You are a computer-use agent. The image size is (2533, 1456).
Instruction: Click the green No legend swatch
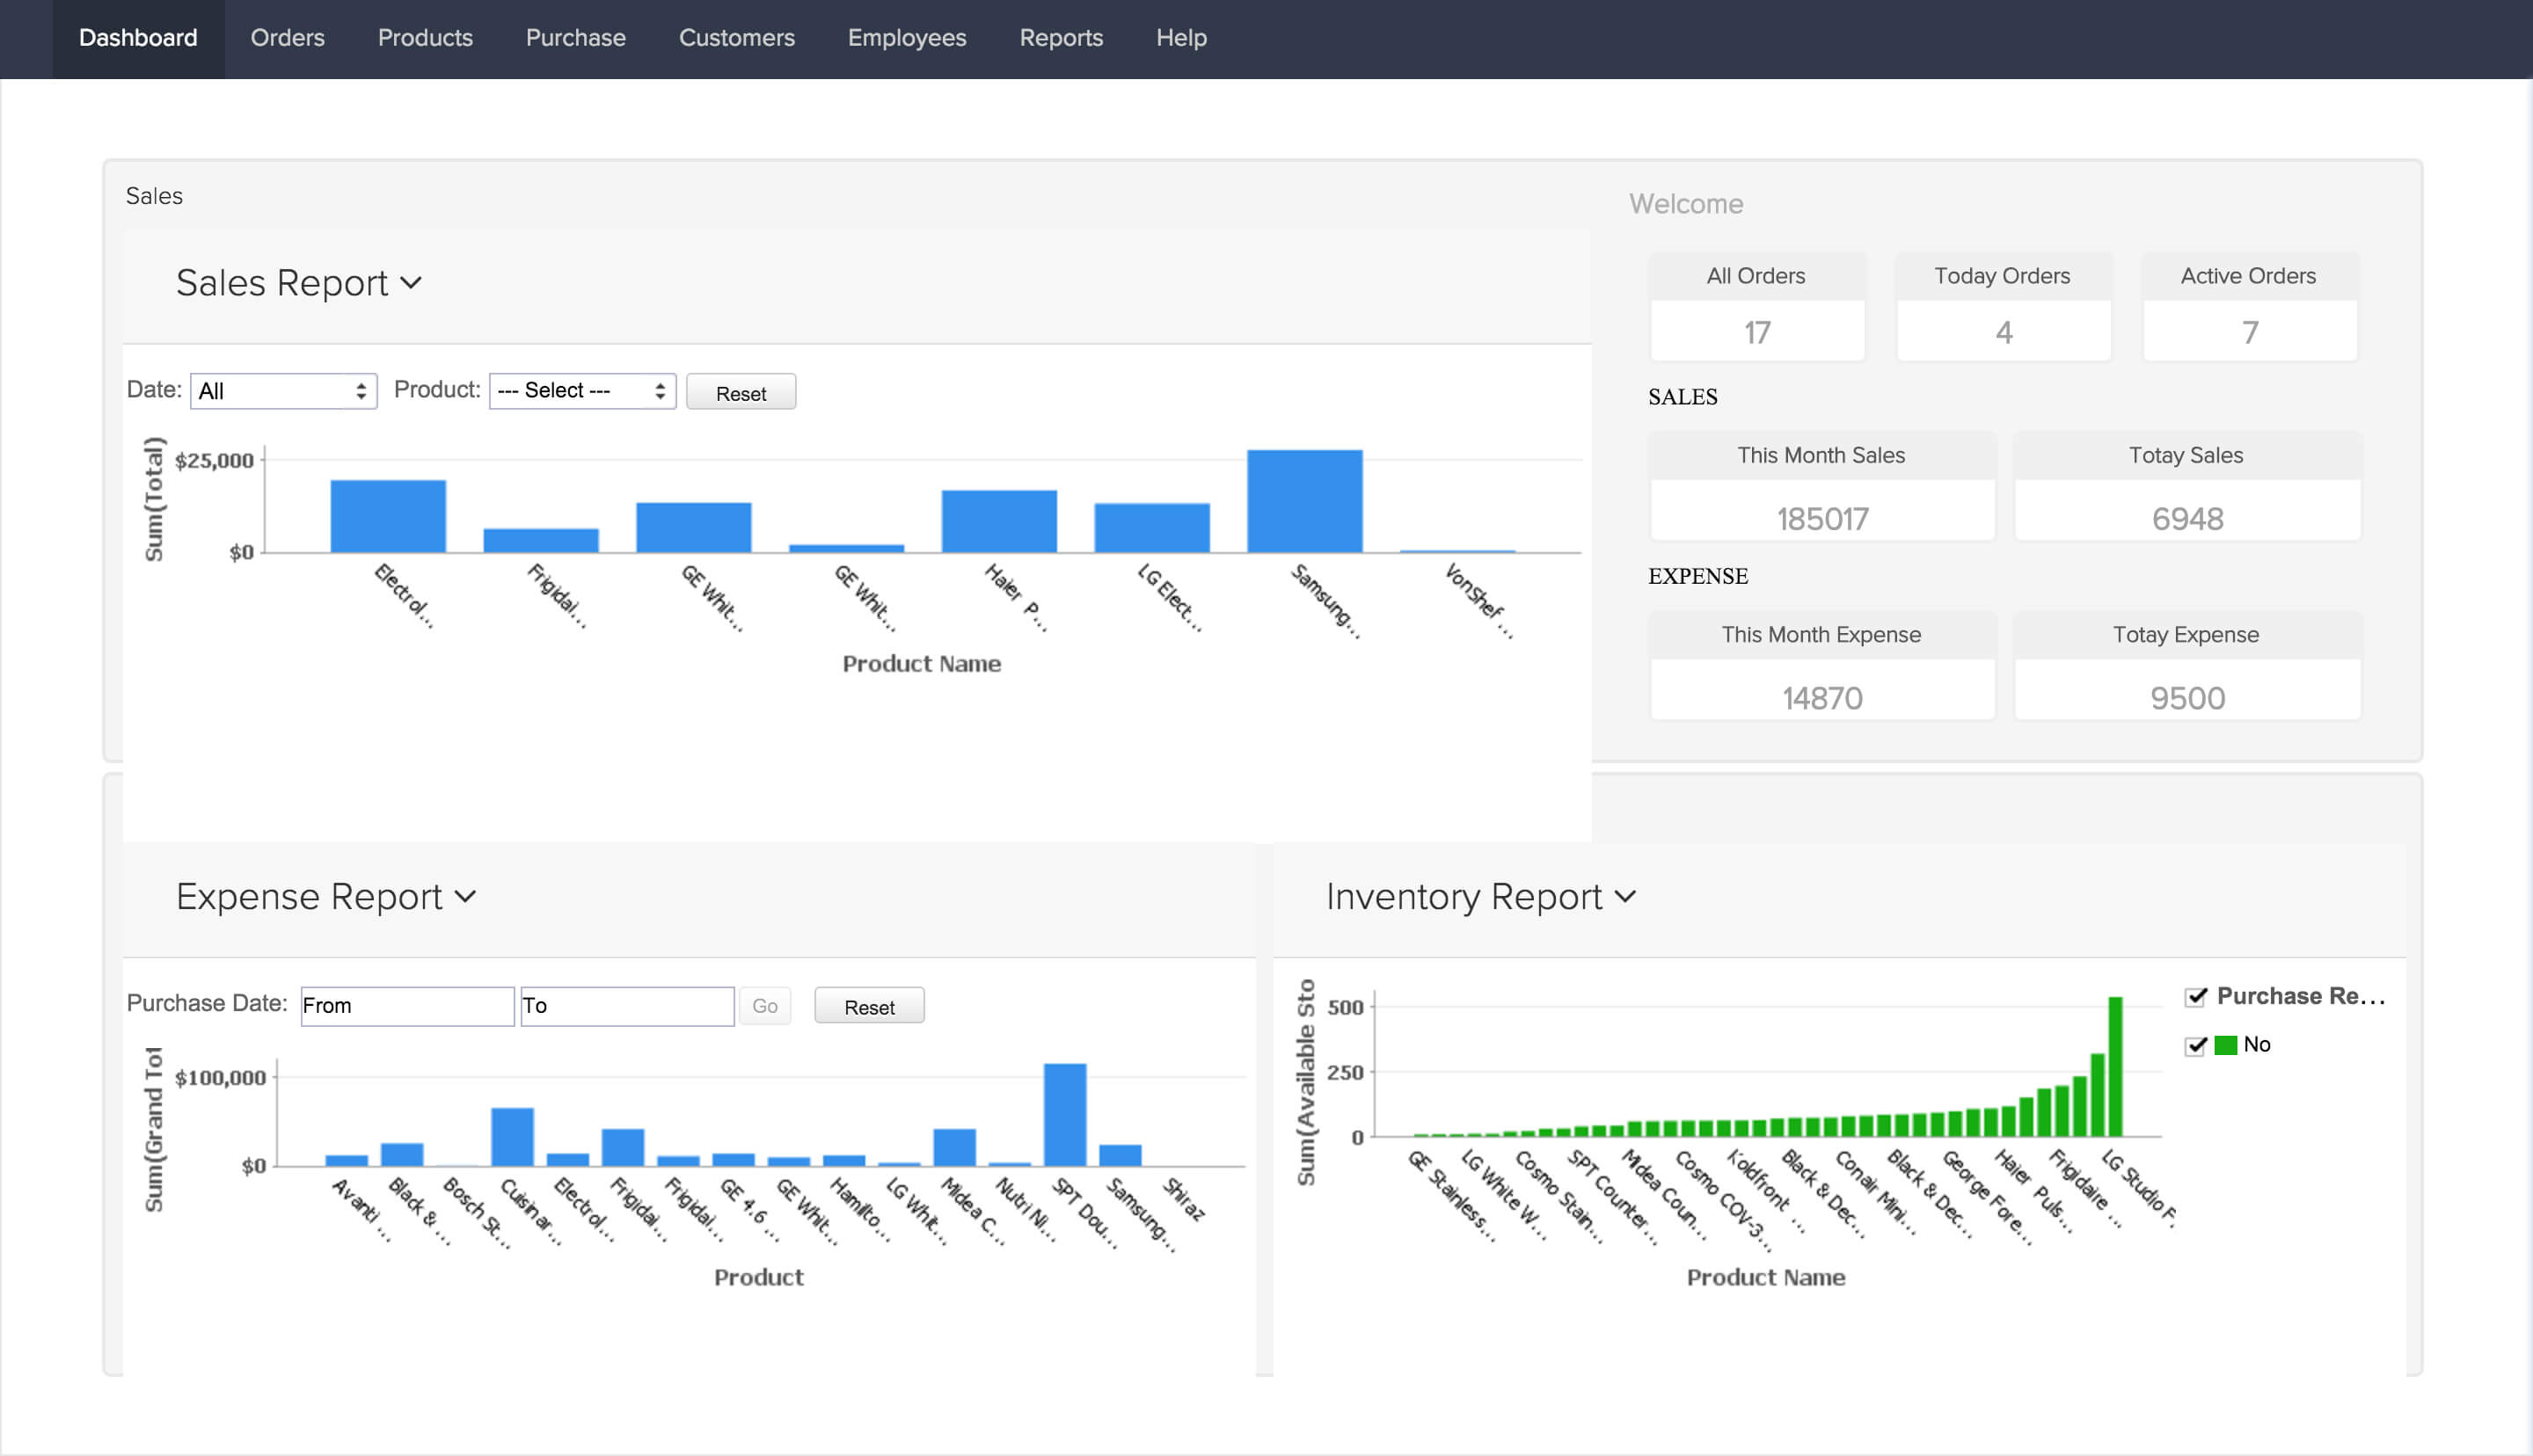[x=2225, y=1046]
